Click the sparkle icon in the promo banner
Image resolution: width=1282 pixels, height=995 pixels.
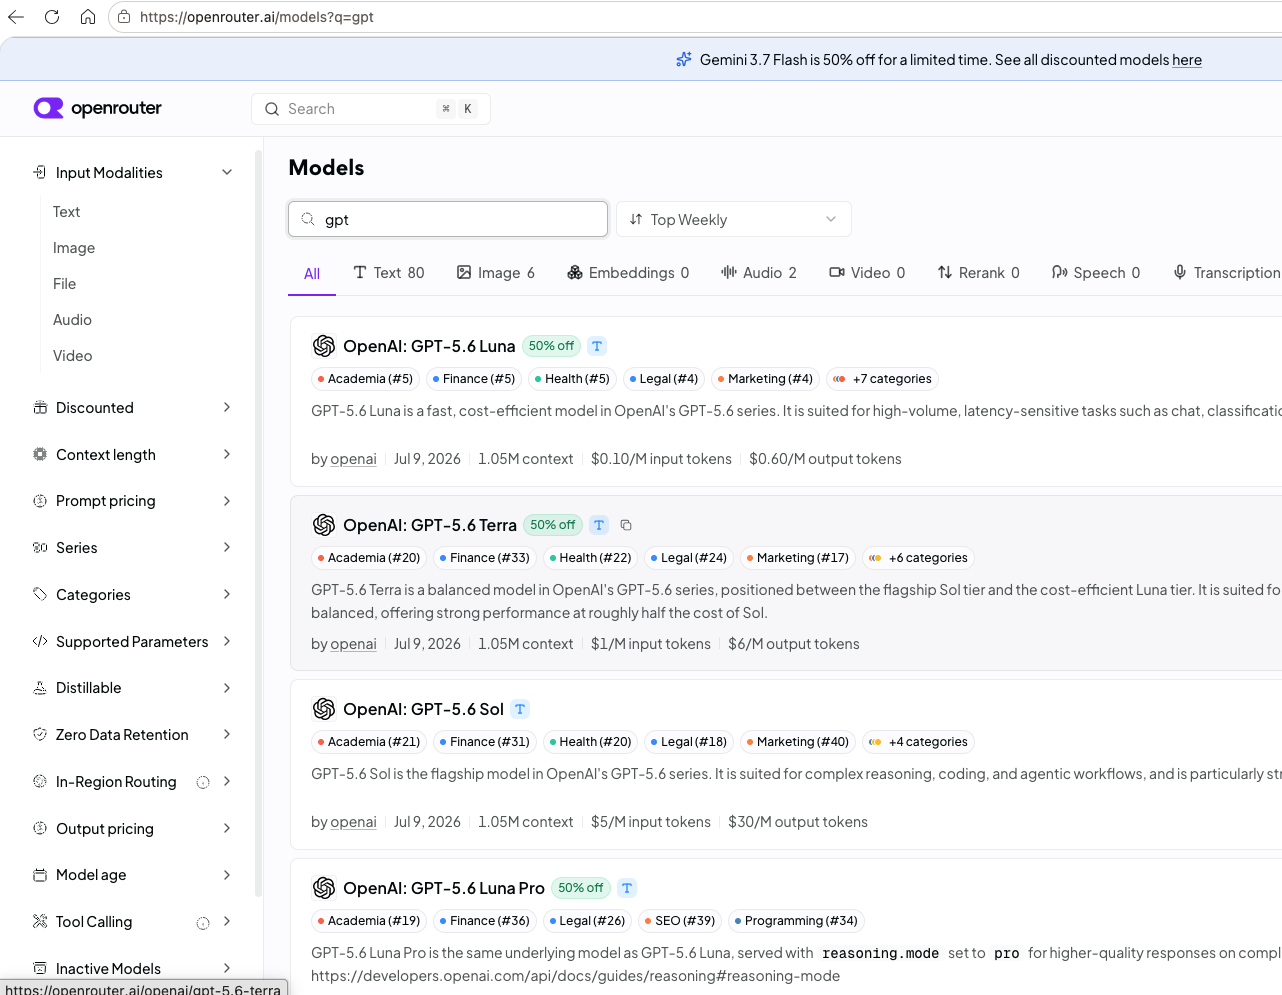click(684, 60)
